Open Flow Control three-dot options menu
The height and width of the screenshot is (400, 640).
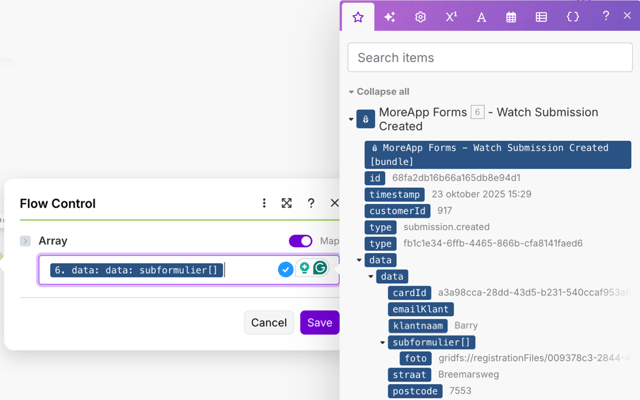pos(264,203)
